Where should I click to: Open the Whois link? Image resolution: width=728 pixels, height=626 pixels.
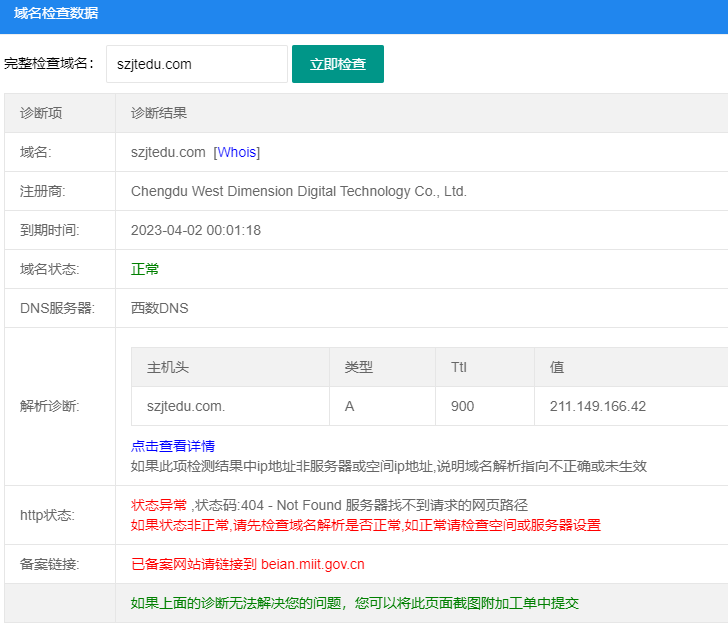[237, 152]
